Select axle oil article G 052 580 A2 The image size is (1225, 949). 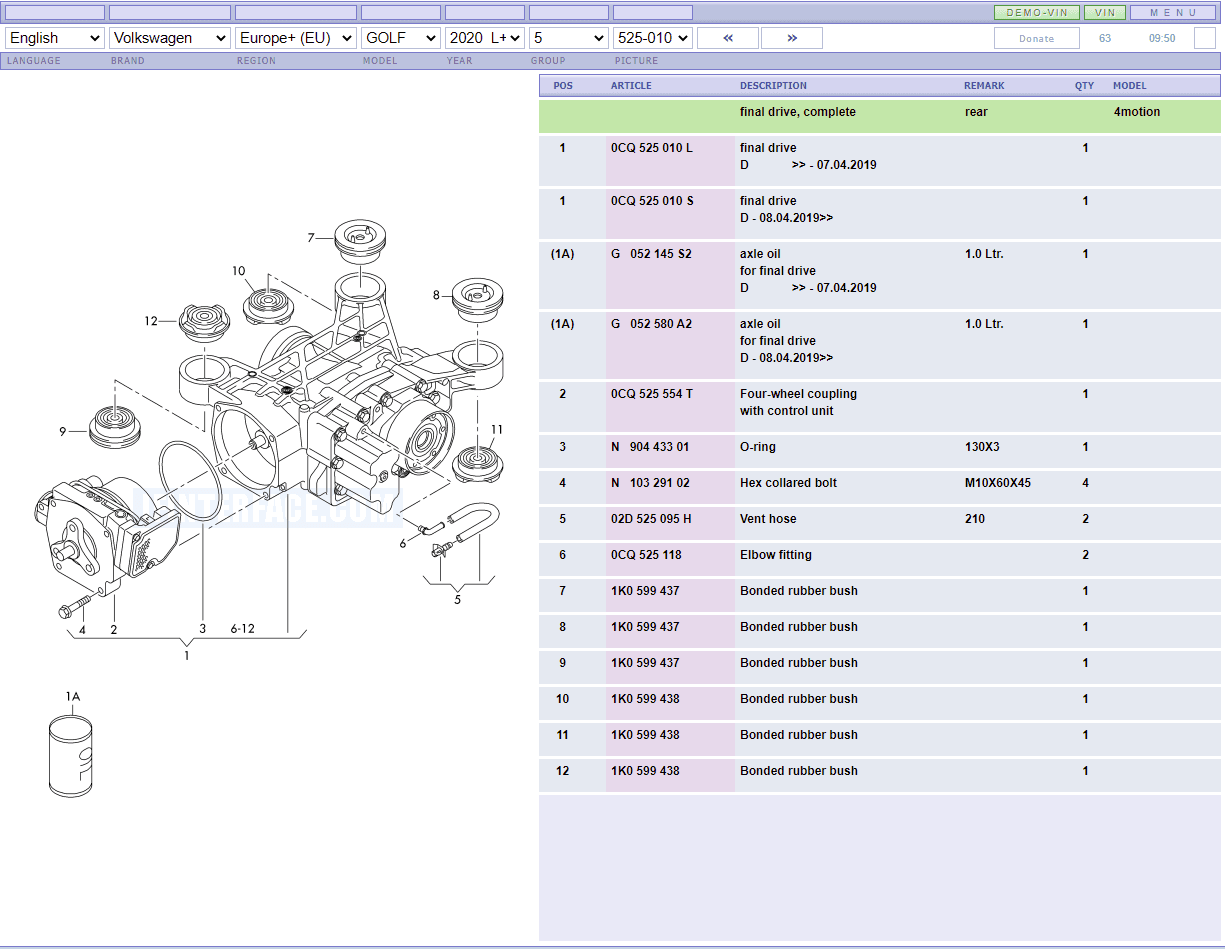651,324
